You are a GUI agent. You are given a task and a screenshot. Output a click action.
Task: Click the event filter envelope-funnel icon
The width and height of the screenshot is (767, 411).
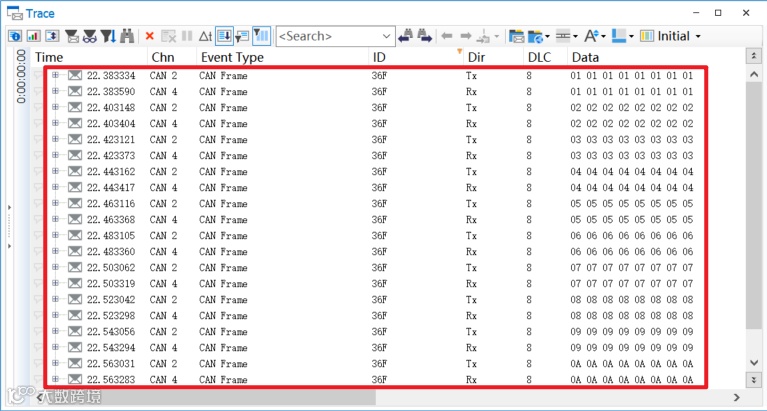(72, 36)
